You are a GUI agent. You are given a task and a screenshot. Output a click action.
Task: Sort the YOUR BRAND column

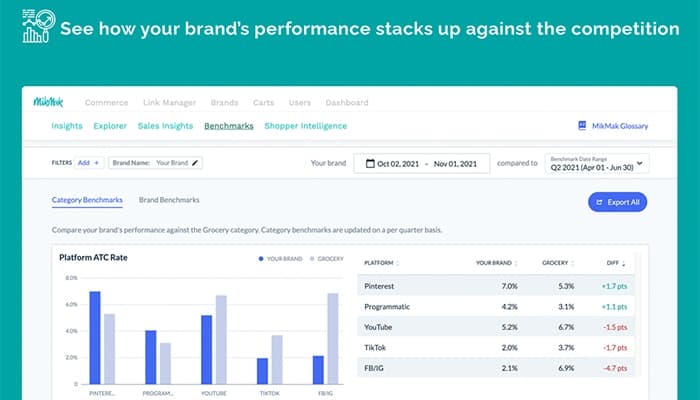tap(517, 264)
